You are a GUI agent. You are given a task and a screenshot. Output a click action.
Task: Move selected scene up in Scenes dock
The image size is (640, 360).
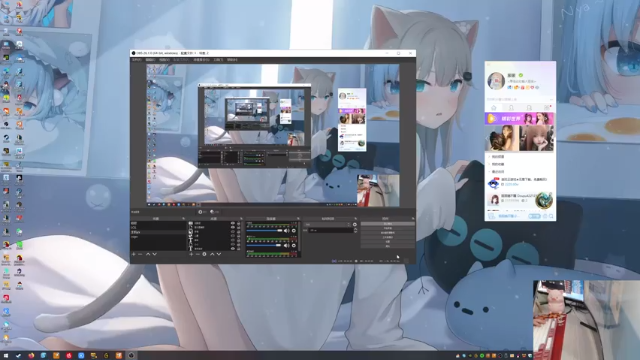[x=148, y=254]
